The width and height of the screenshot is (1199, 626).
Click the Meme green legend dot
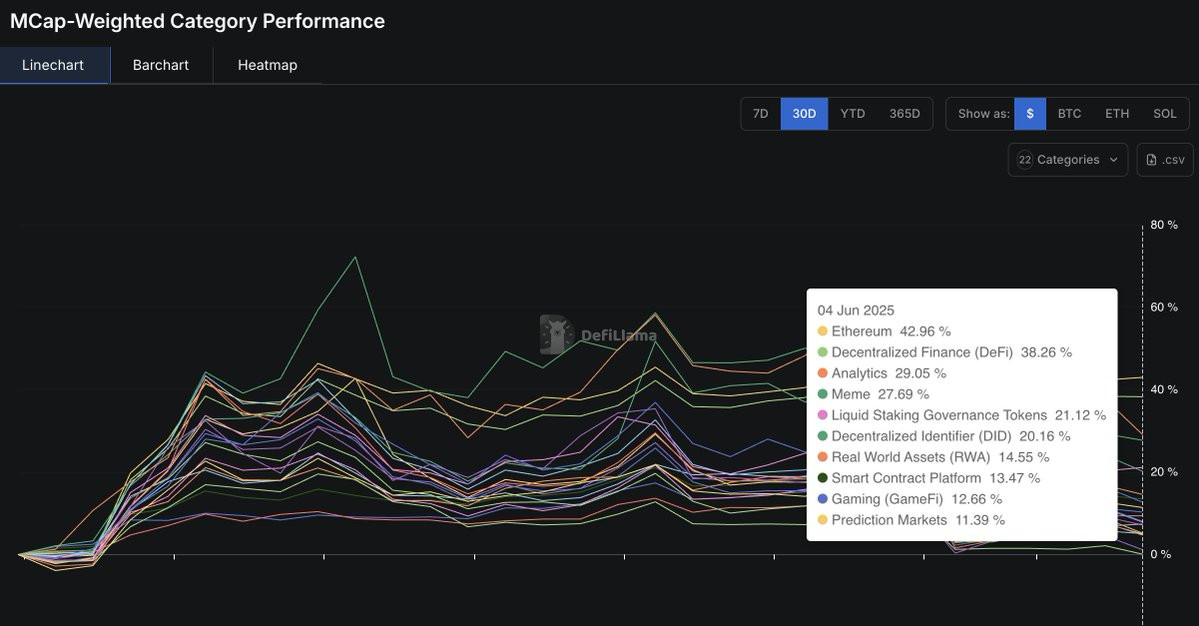[823, 394]
